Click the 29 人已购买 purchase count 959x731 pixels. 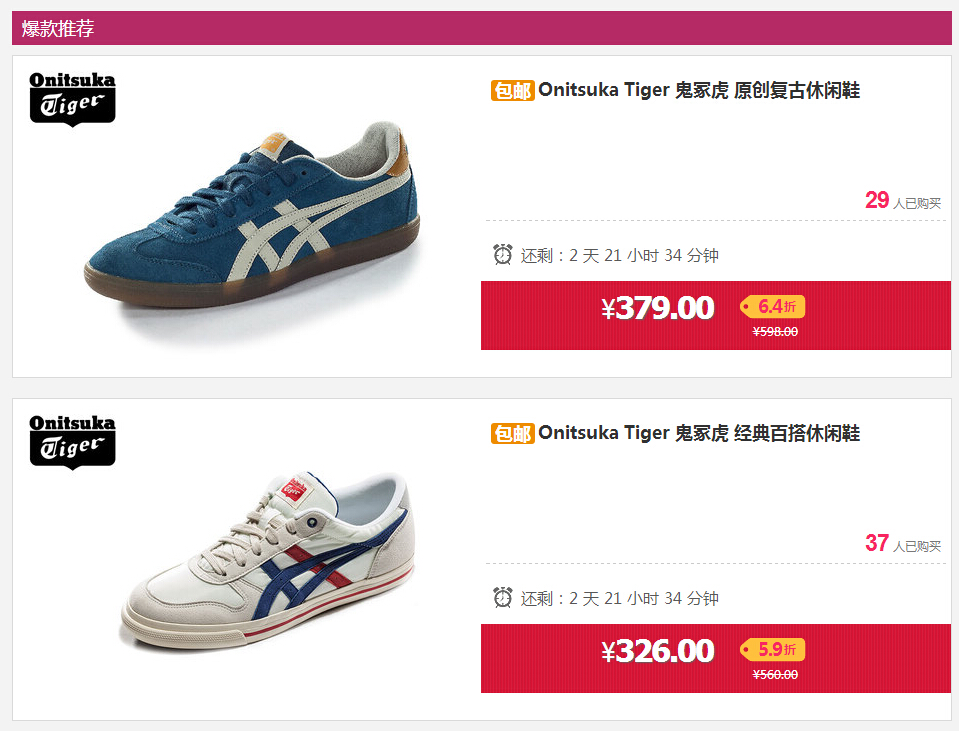coord(903,201)
